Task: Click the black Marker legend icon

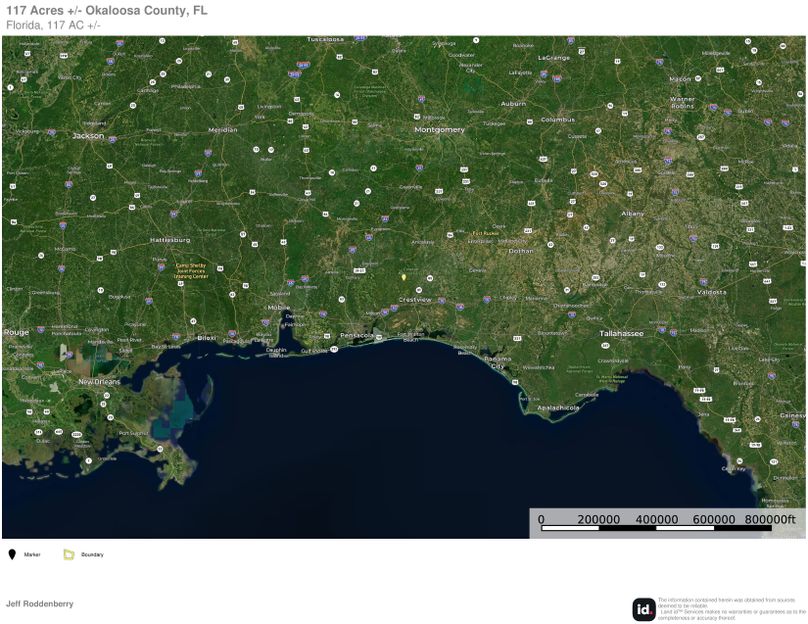Action: (x=12, y=554)
